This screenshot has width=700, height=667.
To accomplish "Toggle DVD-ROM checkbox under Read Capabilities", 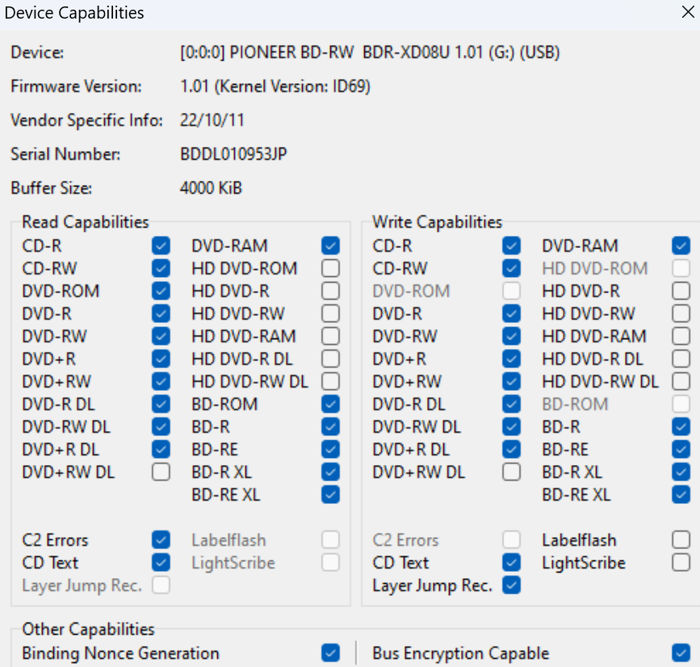I will tap(161, 291).
